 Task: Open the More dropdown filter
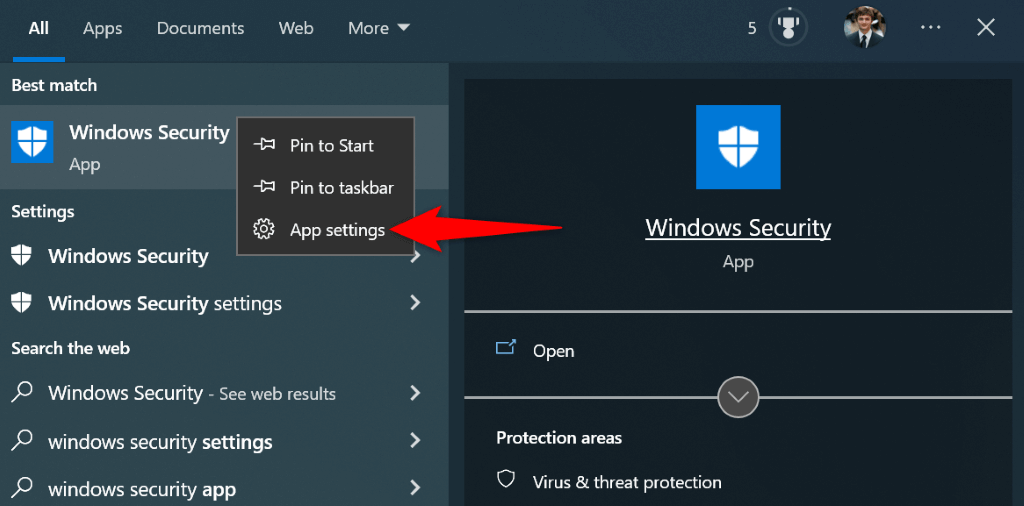click(x=379, y=28)
